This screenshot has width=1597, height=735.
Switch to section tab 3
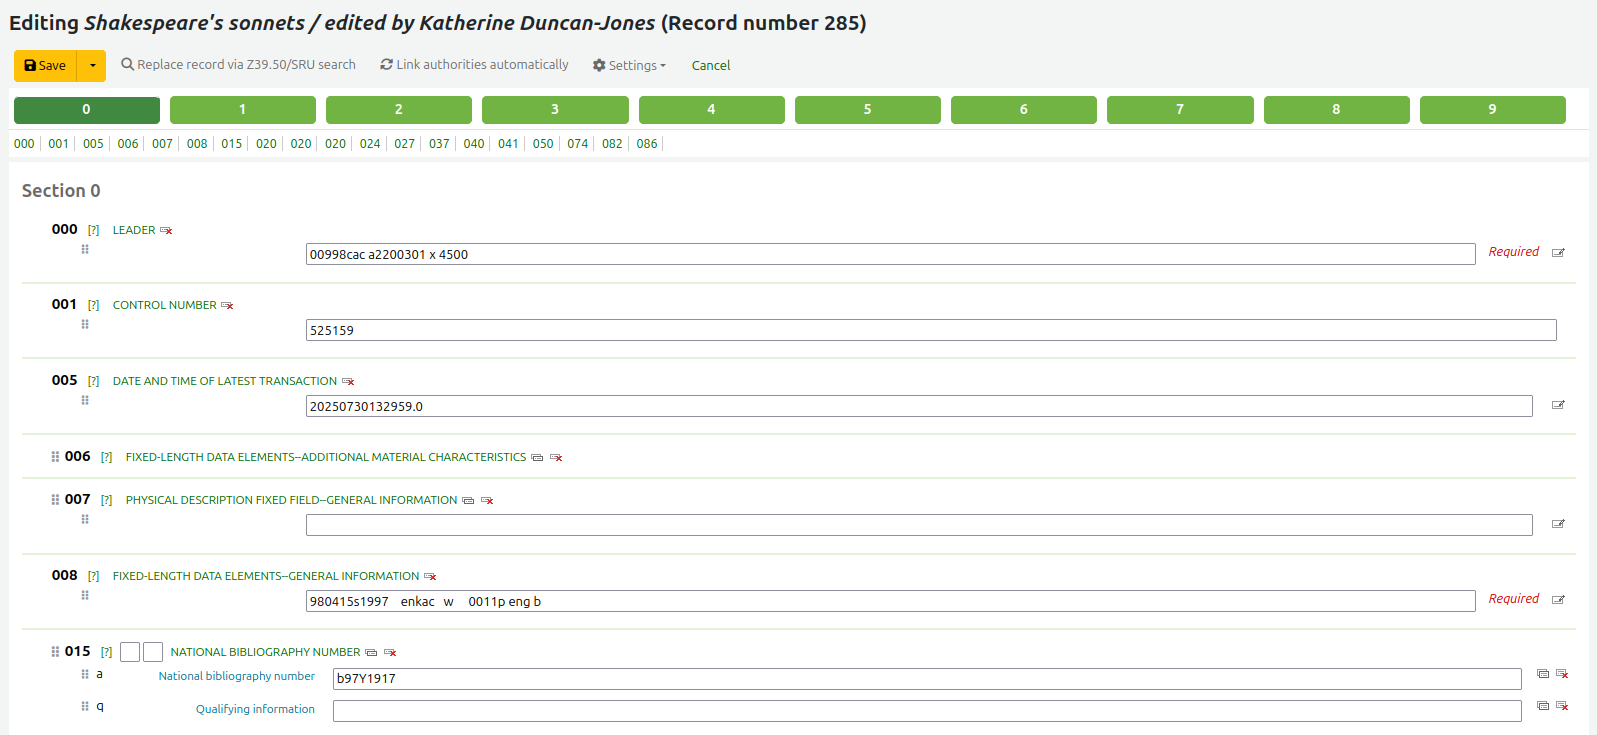point(555,110)
